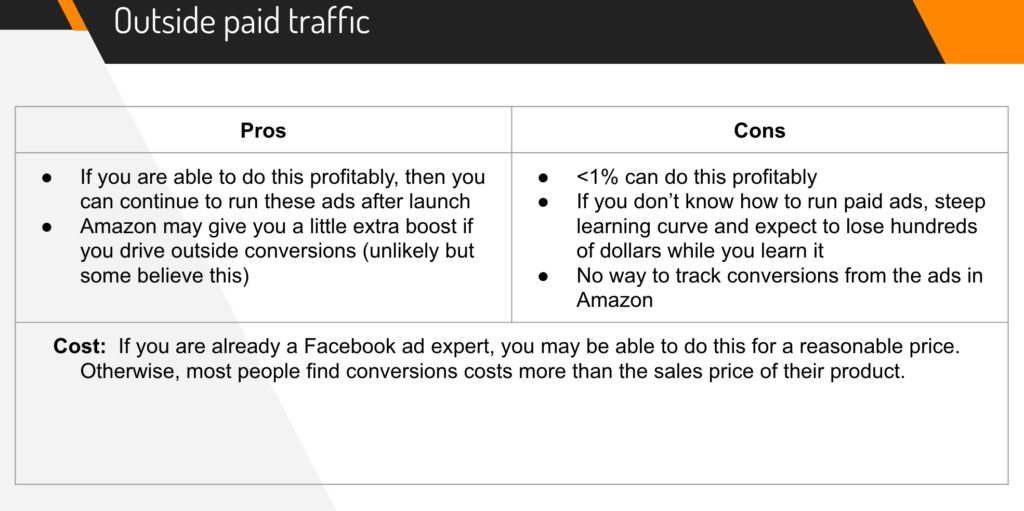Select the 'Cons' column header
This screenshot has height=511, width=1024.
pyautogui.click(x=760, y=131)
